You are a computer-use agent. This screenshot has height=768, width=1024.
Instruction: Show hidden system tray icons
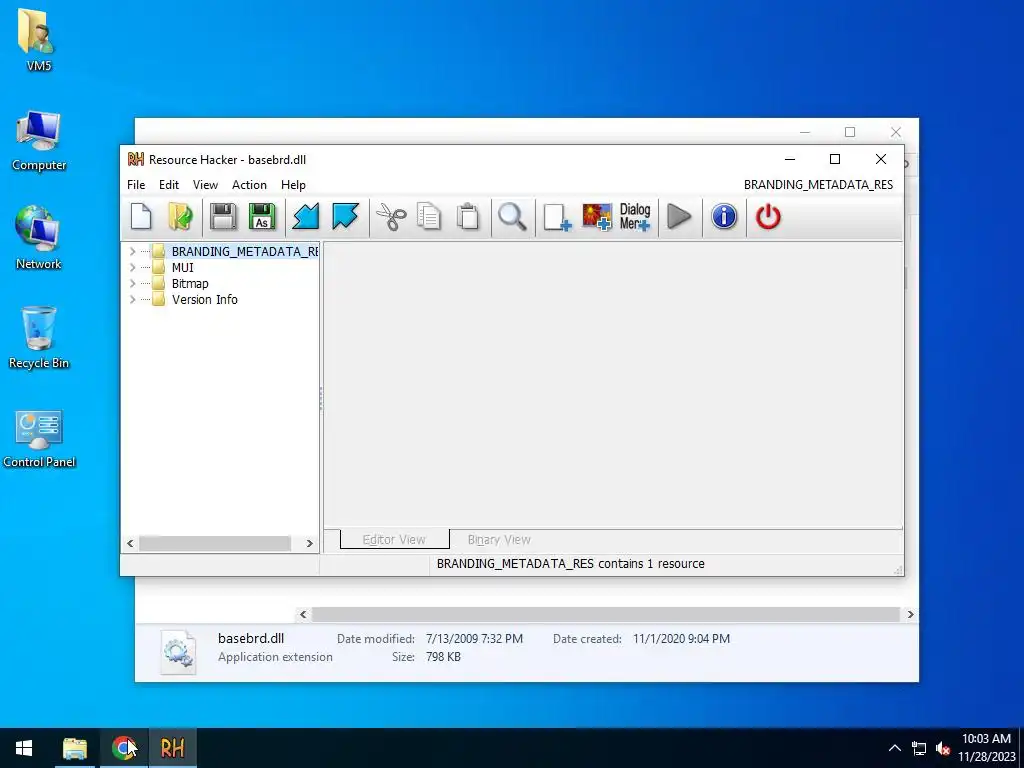coord(895,748)
